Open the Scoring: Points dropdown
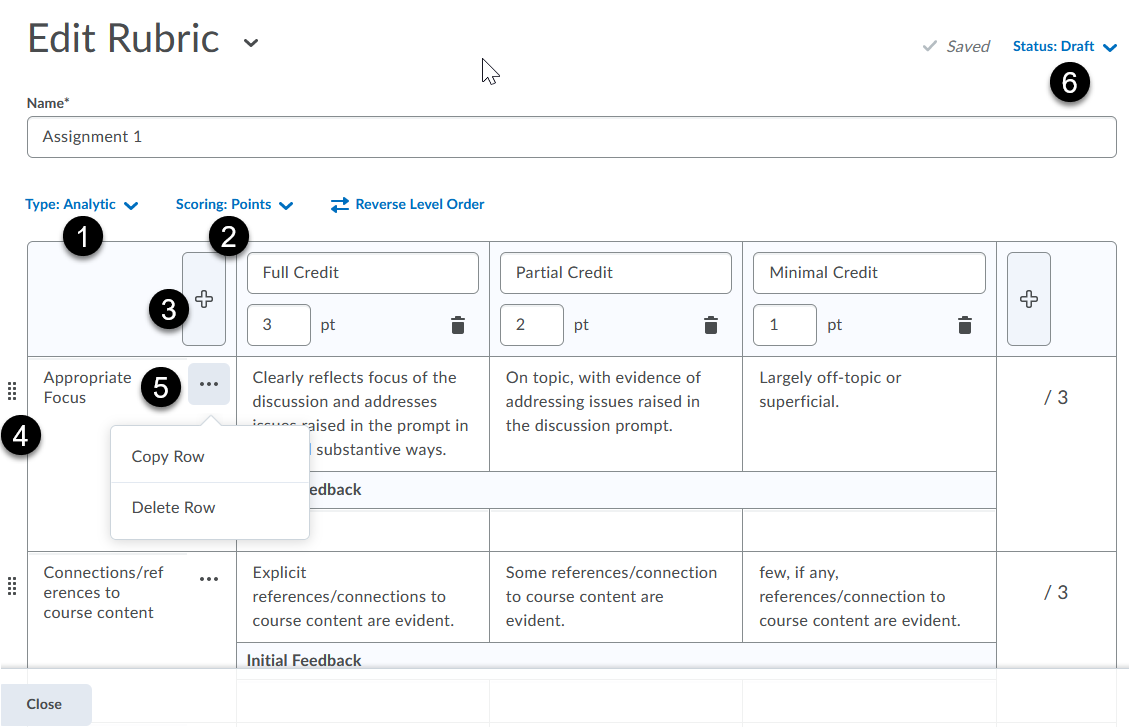 (x=234, y=205)
